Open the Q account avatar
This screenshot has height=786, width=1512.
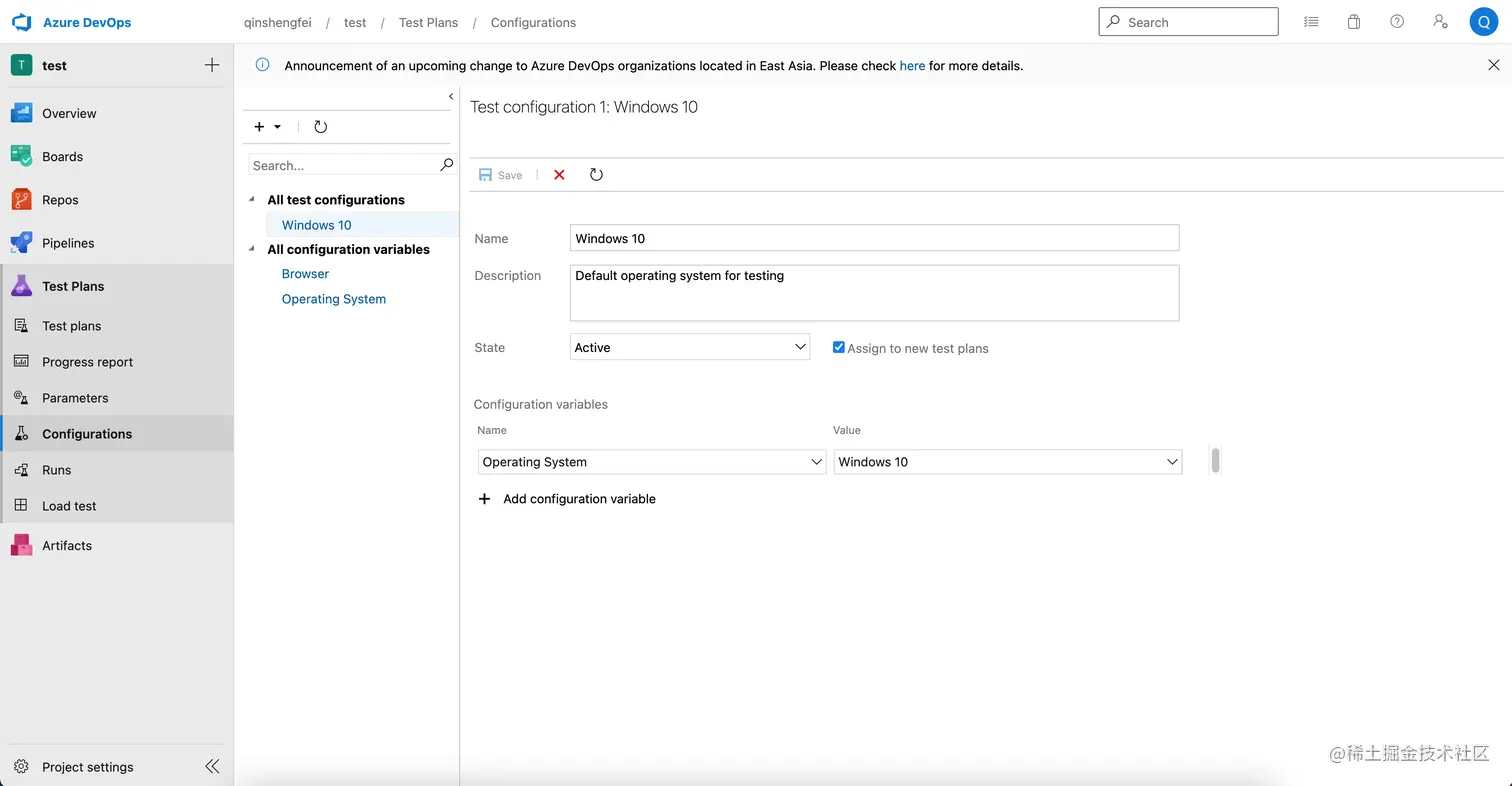click(1483, 22)
